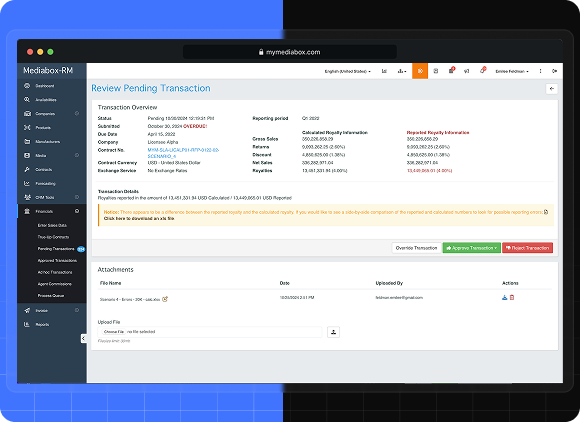Open Pending Transactions submenu item
580x422 pixels.
(56, 249)
